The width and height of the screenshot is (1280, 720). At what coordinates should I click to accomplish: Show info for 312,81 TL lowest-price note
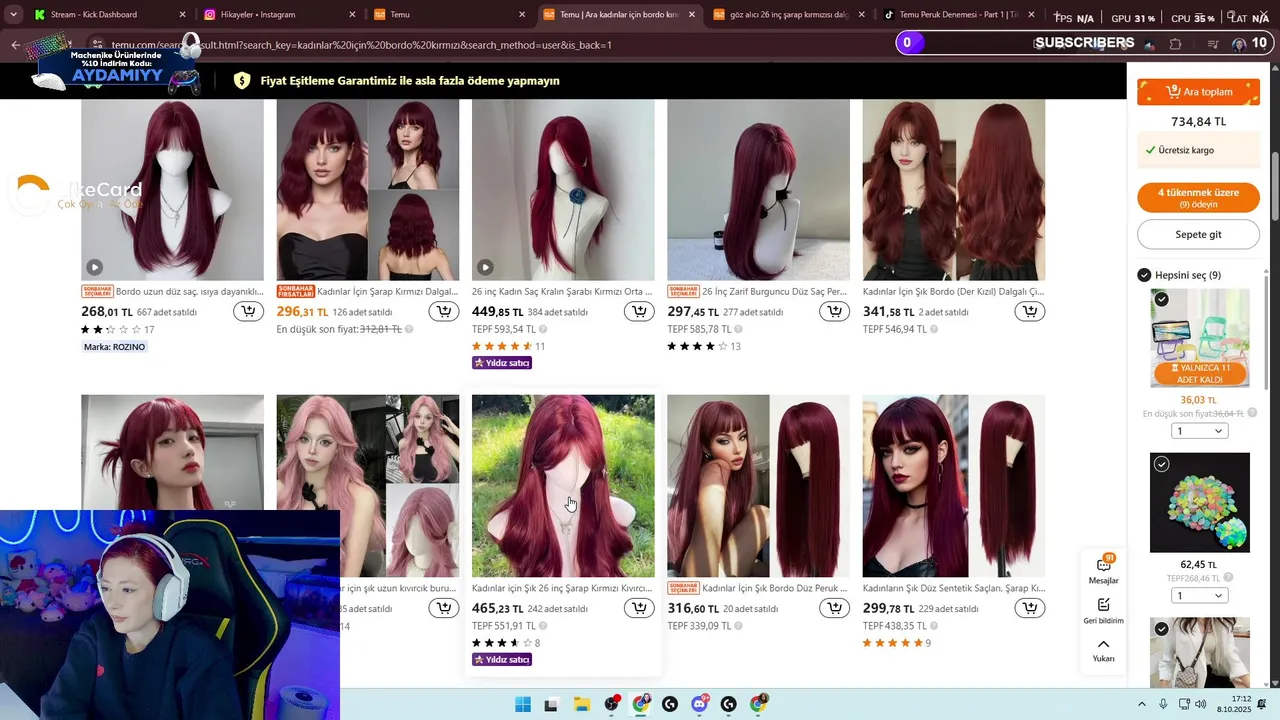click(x=409, y=329)
